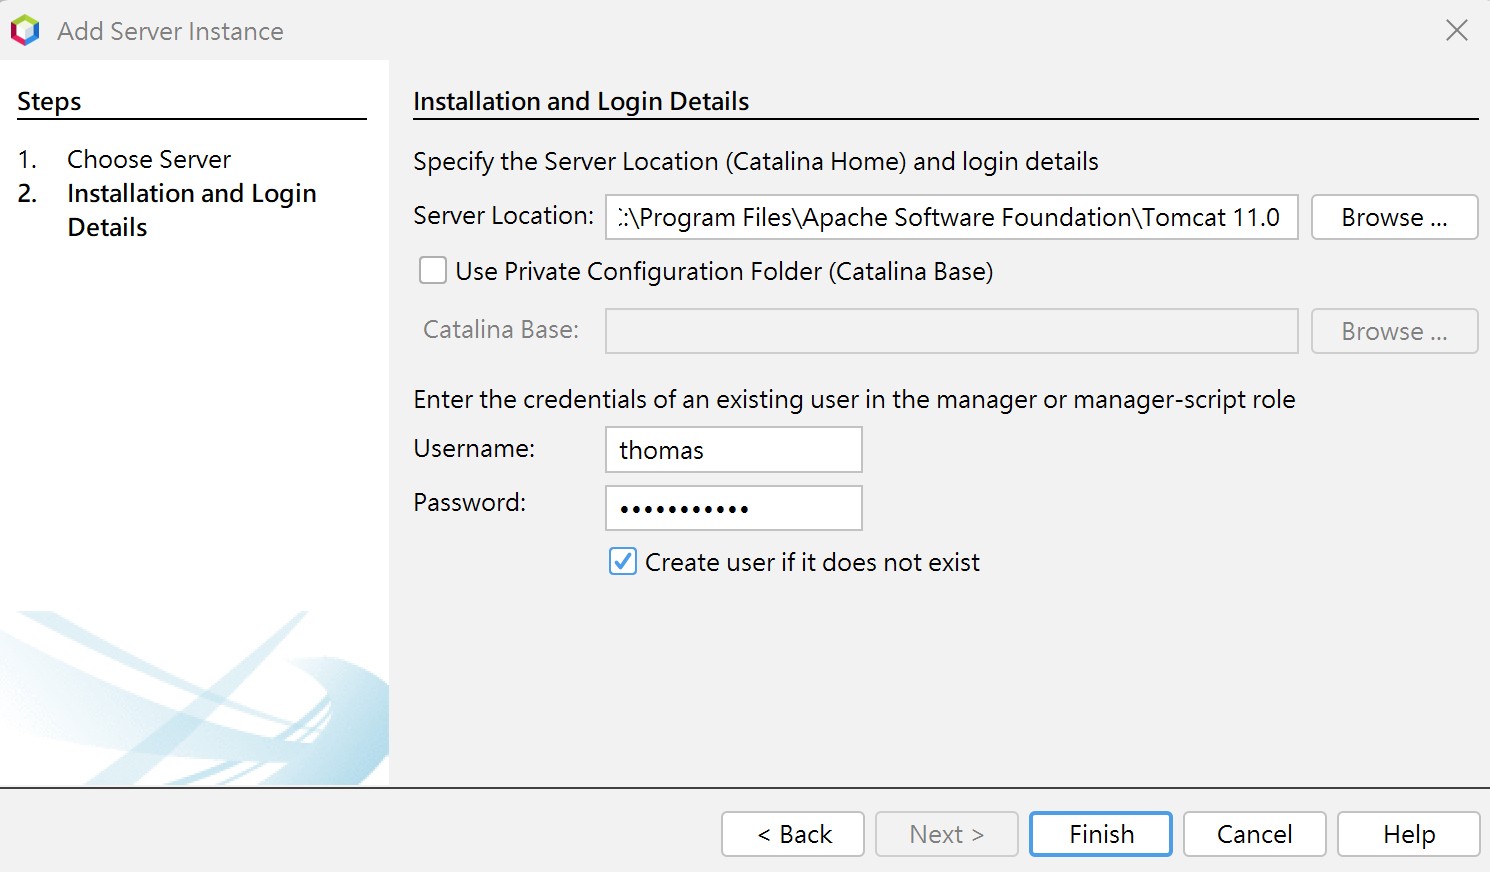The image size is (1490, 872).
Task: Click the Catalina Base text field
Action: coord(950,331)
